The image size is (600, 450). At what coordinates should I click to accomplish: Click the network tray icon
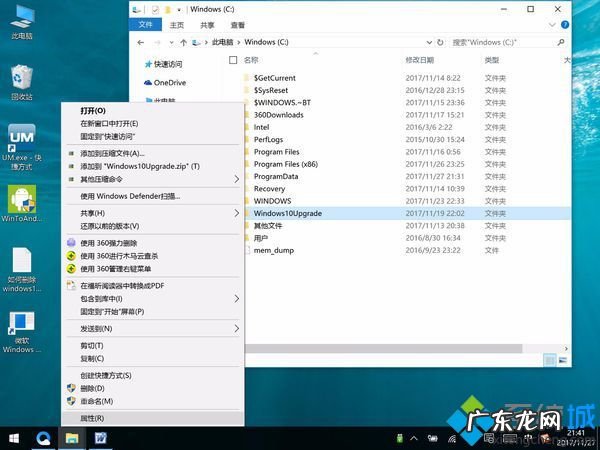pyautogui.click(x=452, y=439)
